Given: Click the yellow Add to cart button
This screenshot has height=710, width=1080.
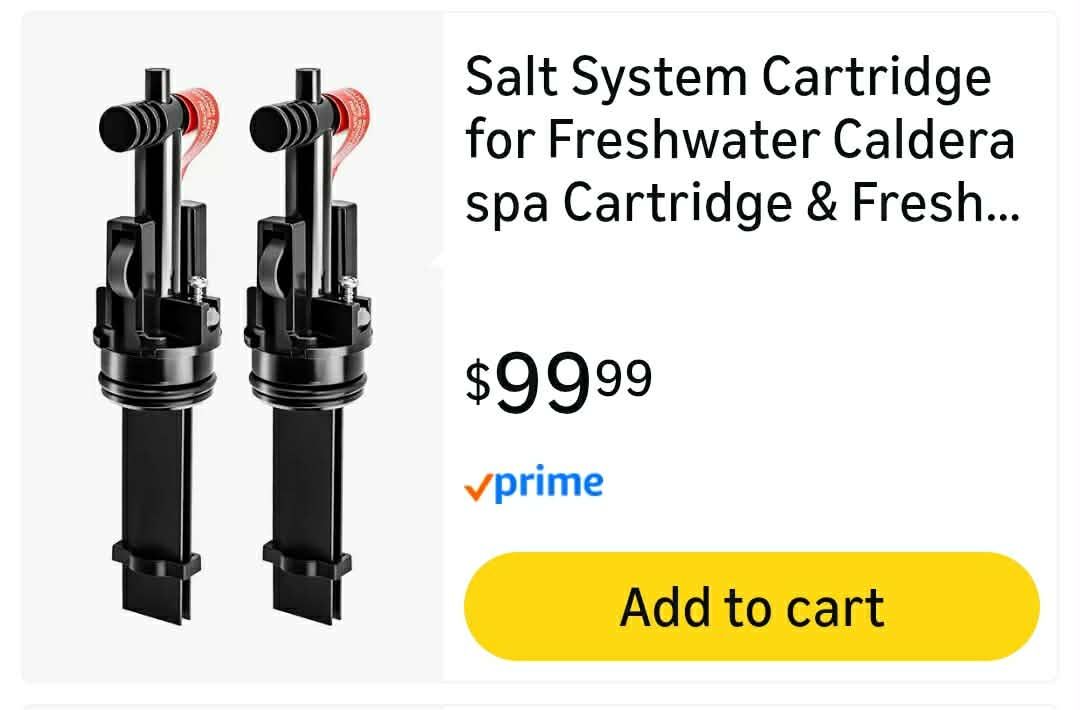Looking at the screenshot, I should click(751, 606).
